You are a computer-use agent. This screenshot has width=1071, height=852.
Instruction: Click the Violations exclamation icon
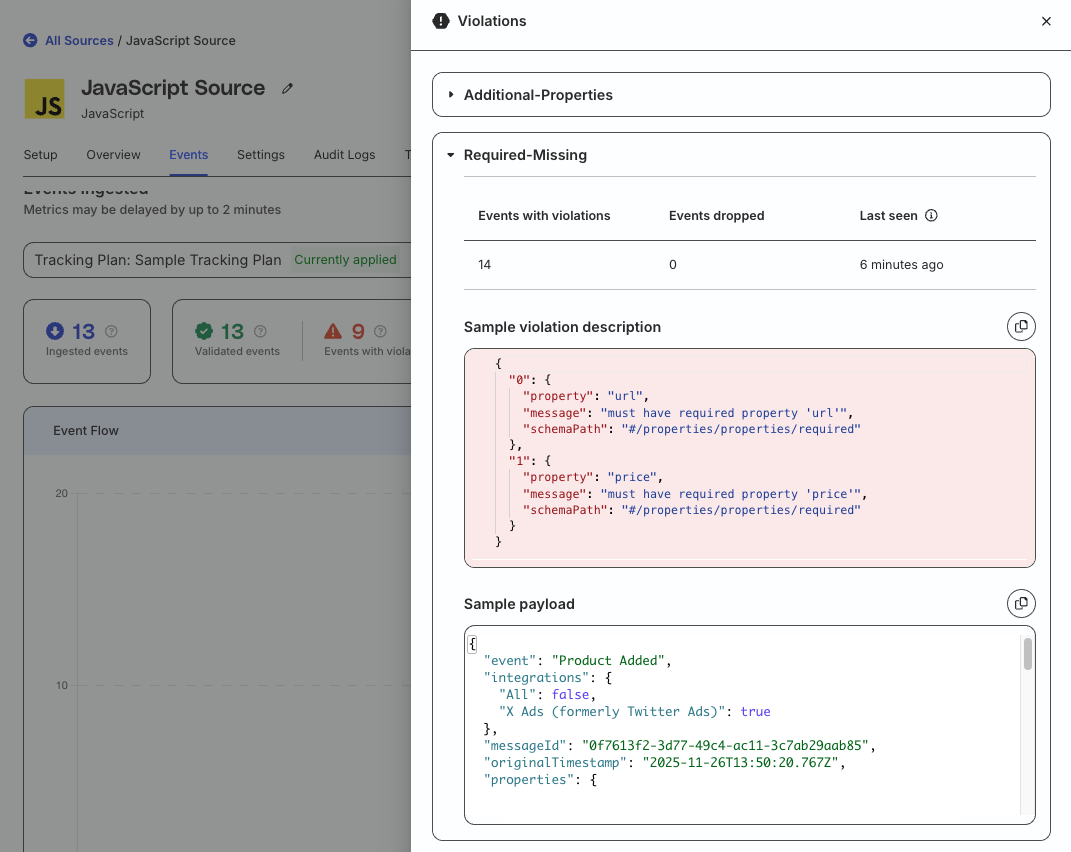(441, 21)
